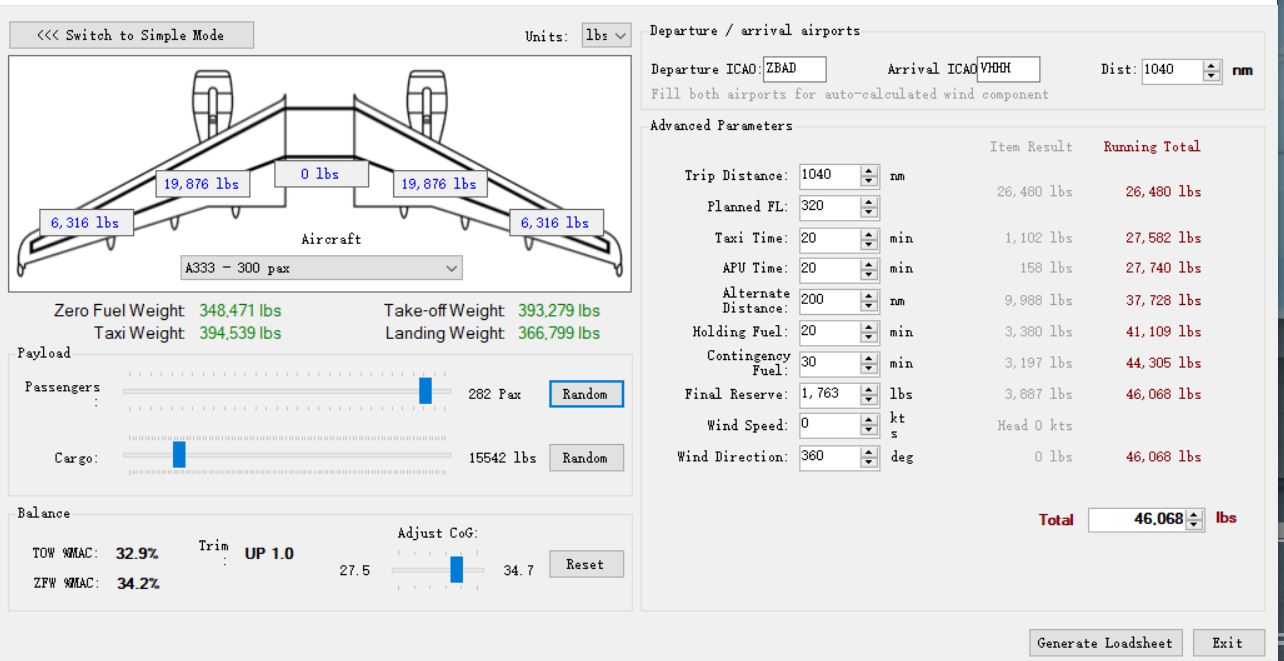Click the Arrival ICAO input field
The width and height of the screenshot is (1284, 661).
pos(1008,69)
